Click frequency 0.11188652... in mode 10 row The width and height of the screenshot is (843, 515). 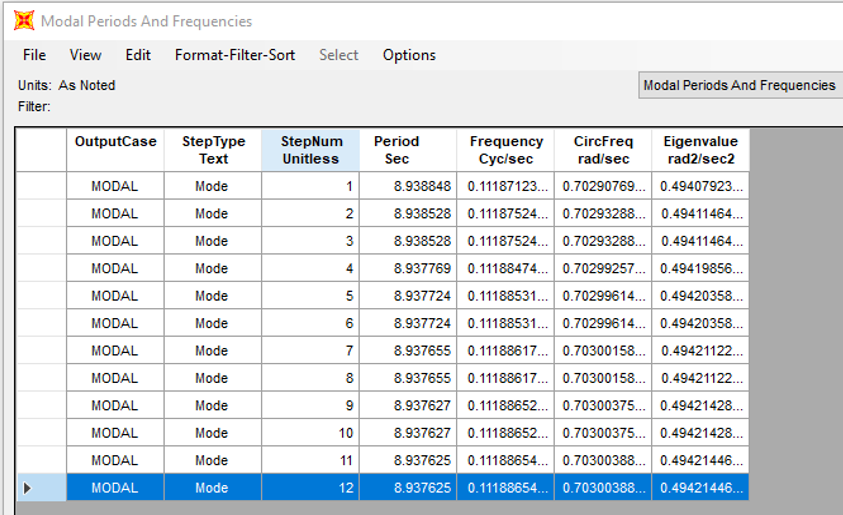pos(505,433)
